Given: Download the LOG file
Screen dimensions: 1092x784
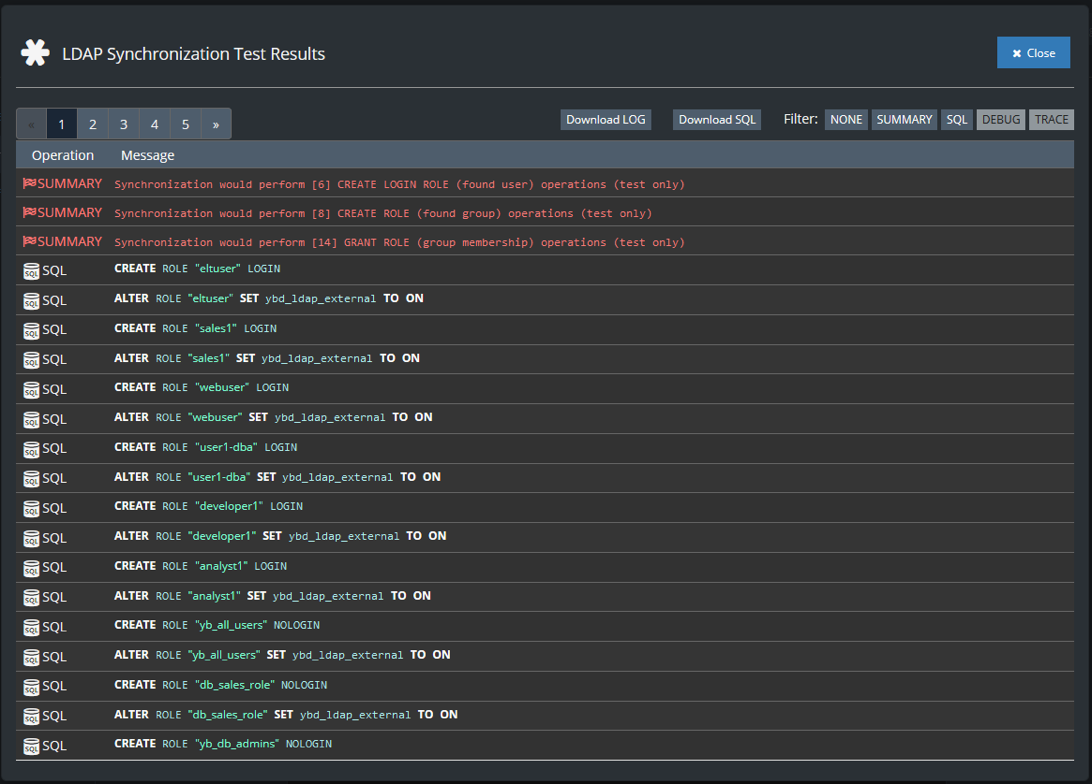Looking at the screenshot, I should tap(606, 120).
